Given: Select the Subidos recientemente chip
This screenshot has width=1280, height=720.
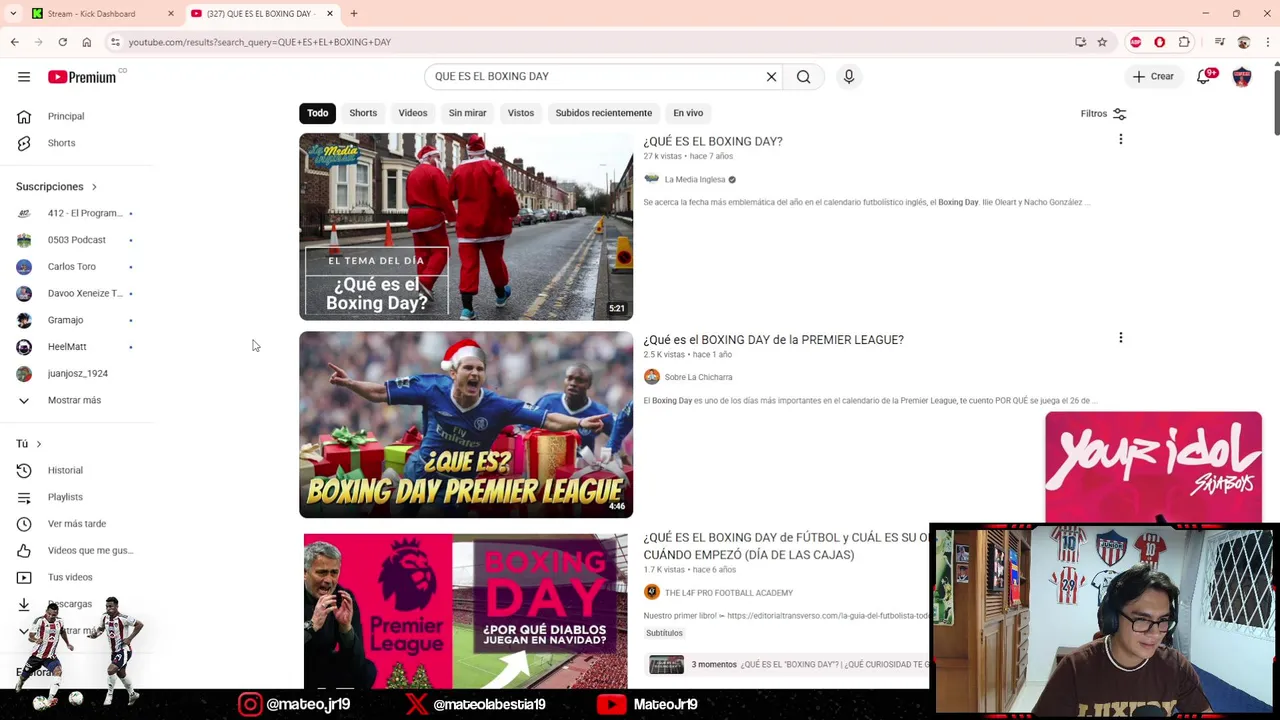Looking at the screenshot, I should click(604, 113).
